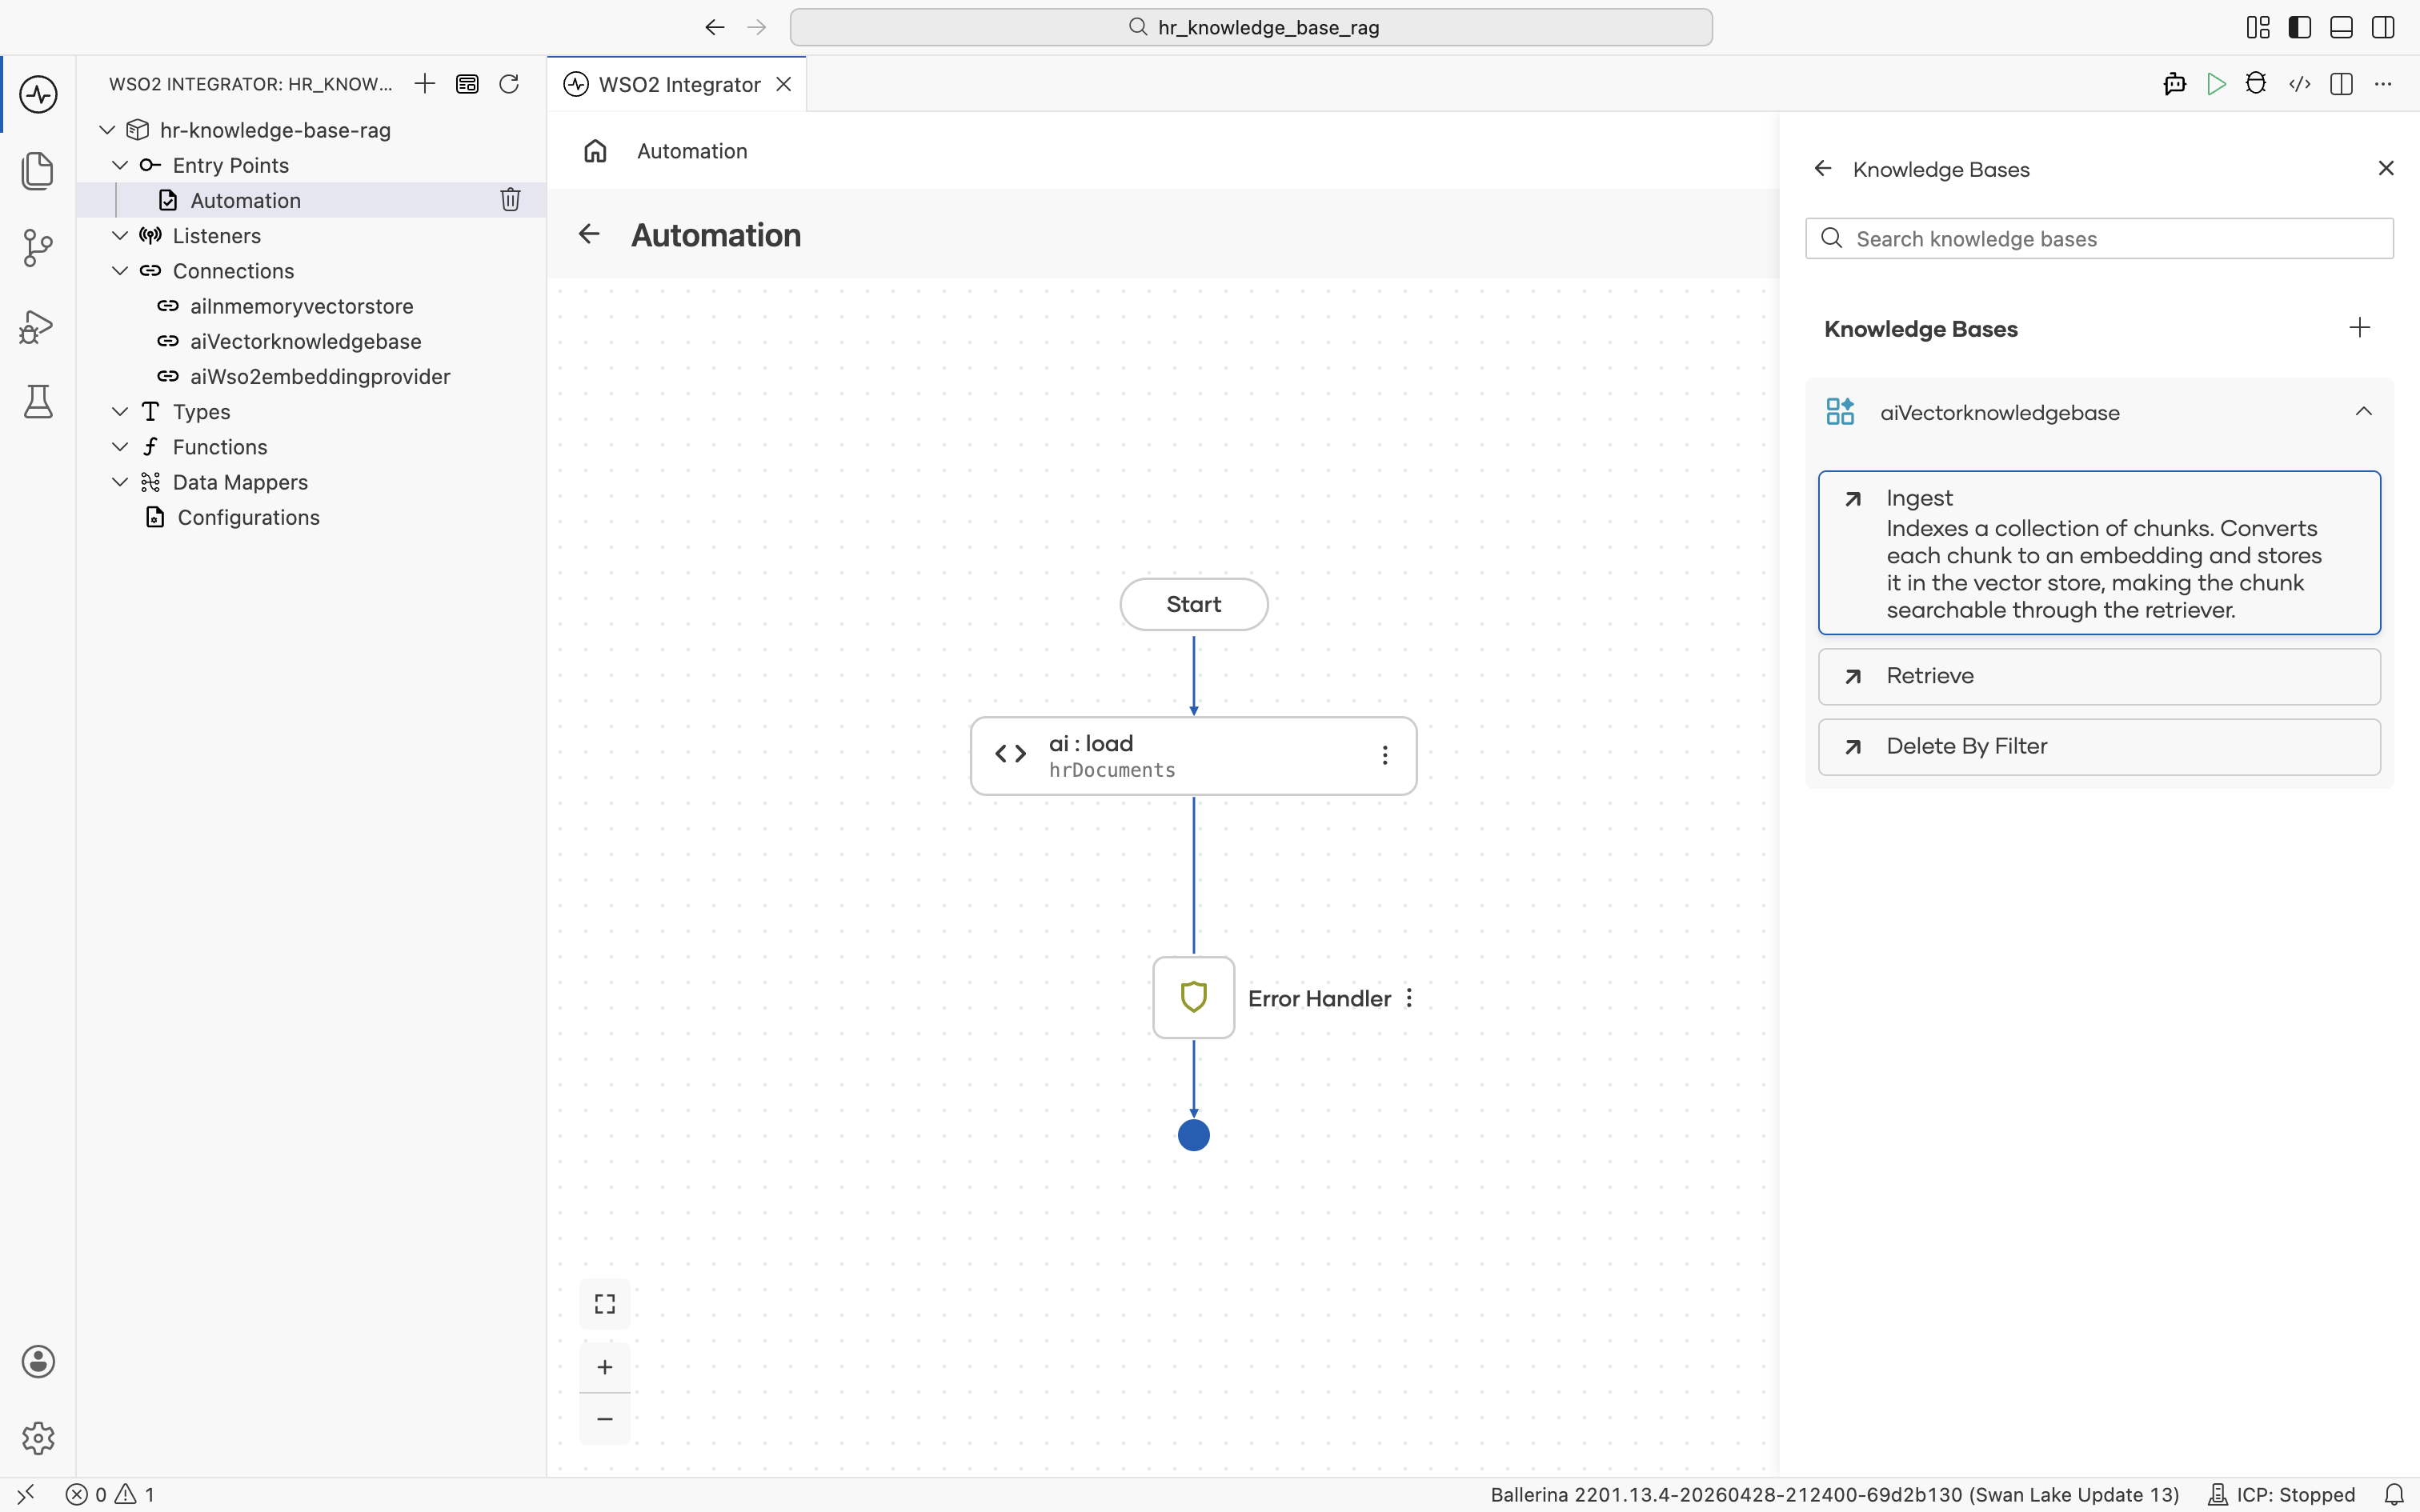Focus the Search knowledge bases field
Image resolution: width=2420 pixels, height=1512 pixels.
coord(2099,239)
